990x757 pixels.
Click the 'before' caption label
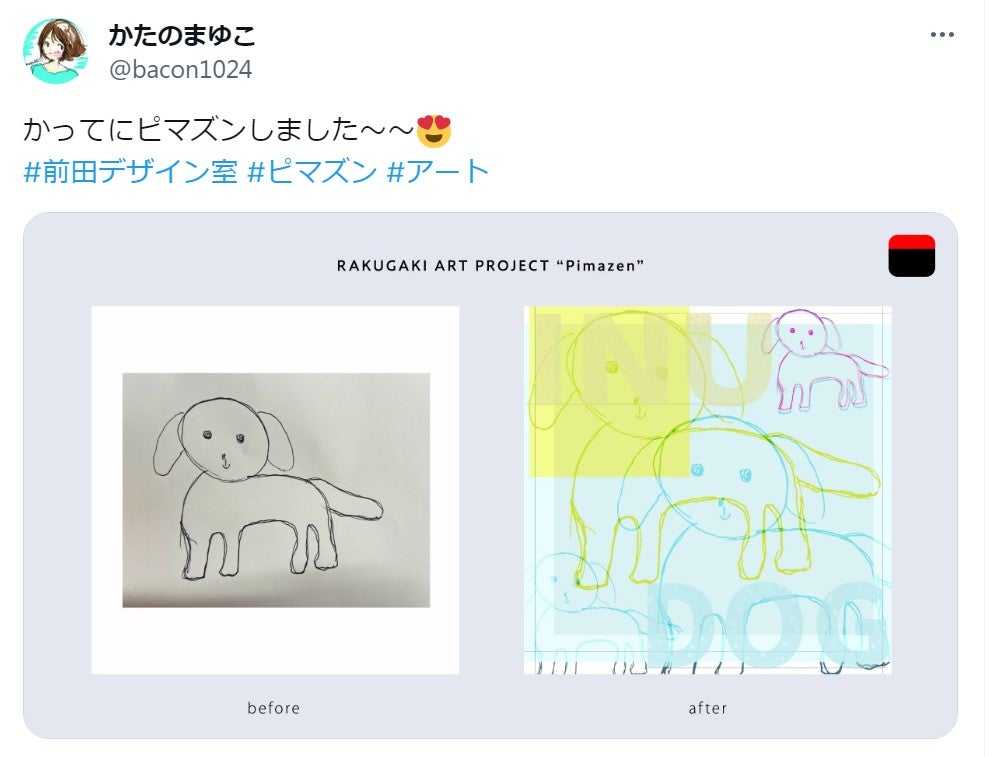coord(273,708)
